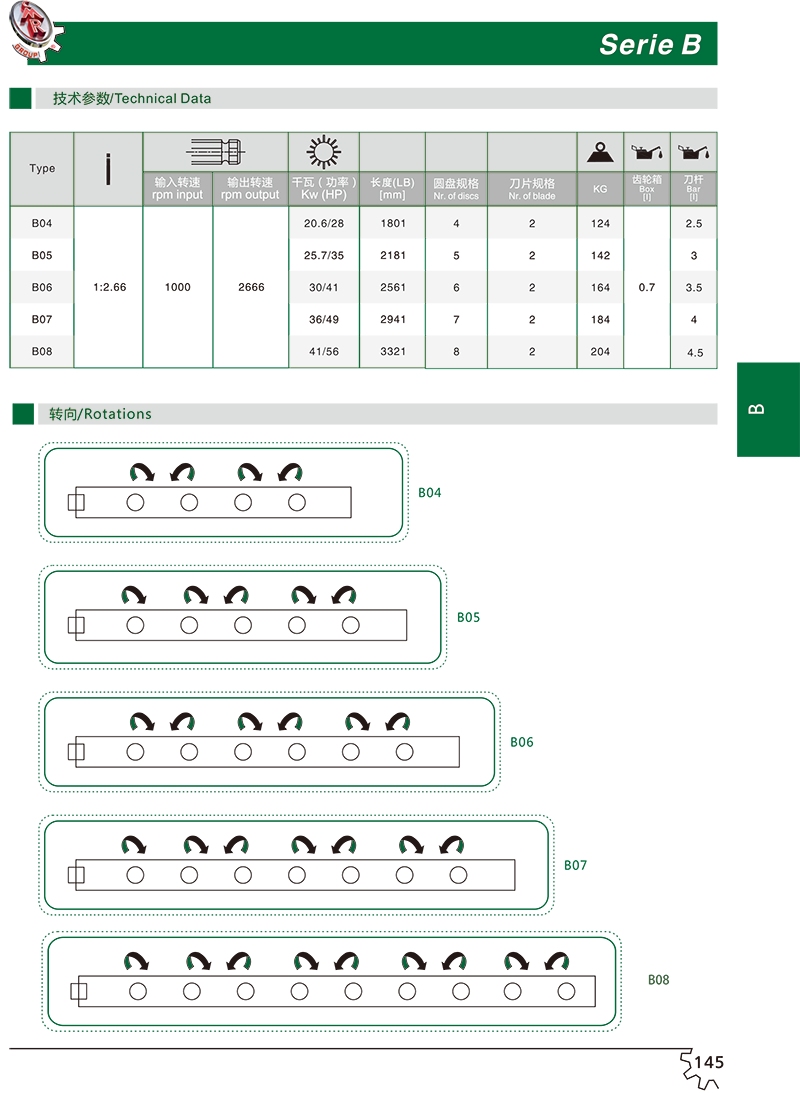The width and height of the screenshot is (800, 1093).
Task: Click the sun-shaped power icon
Action: (323, 152)
